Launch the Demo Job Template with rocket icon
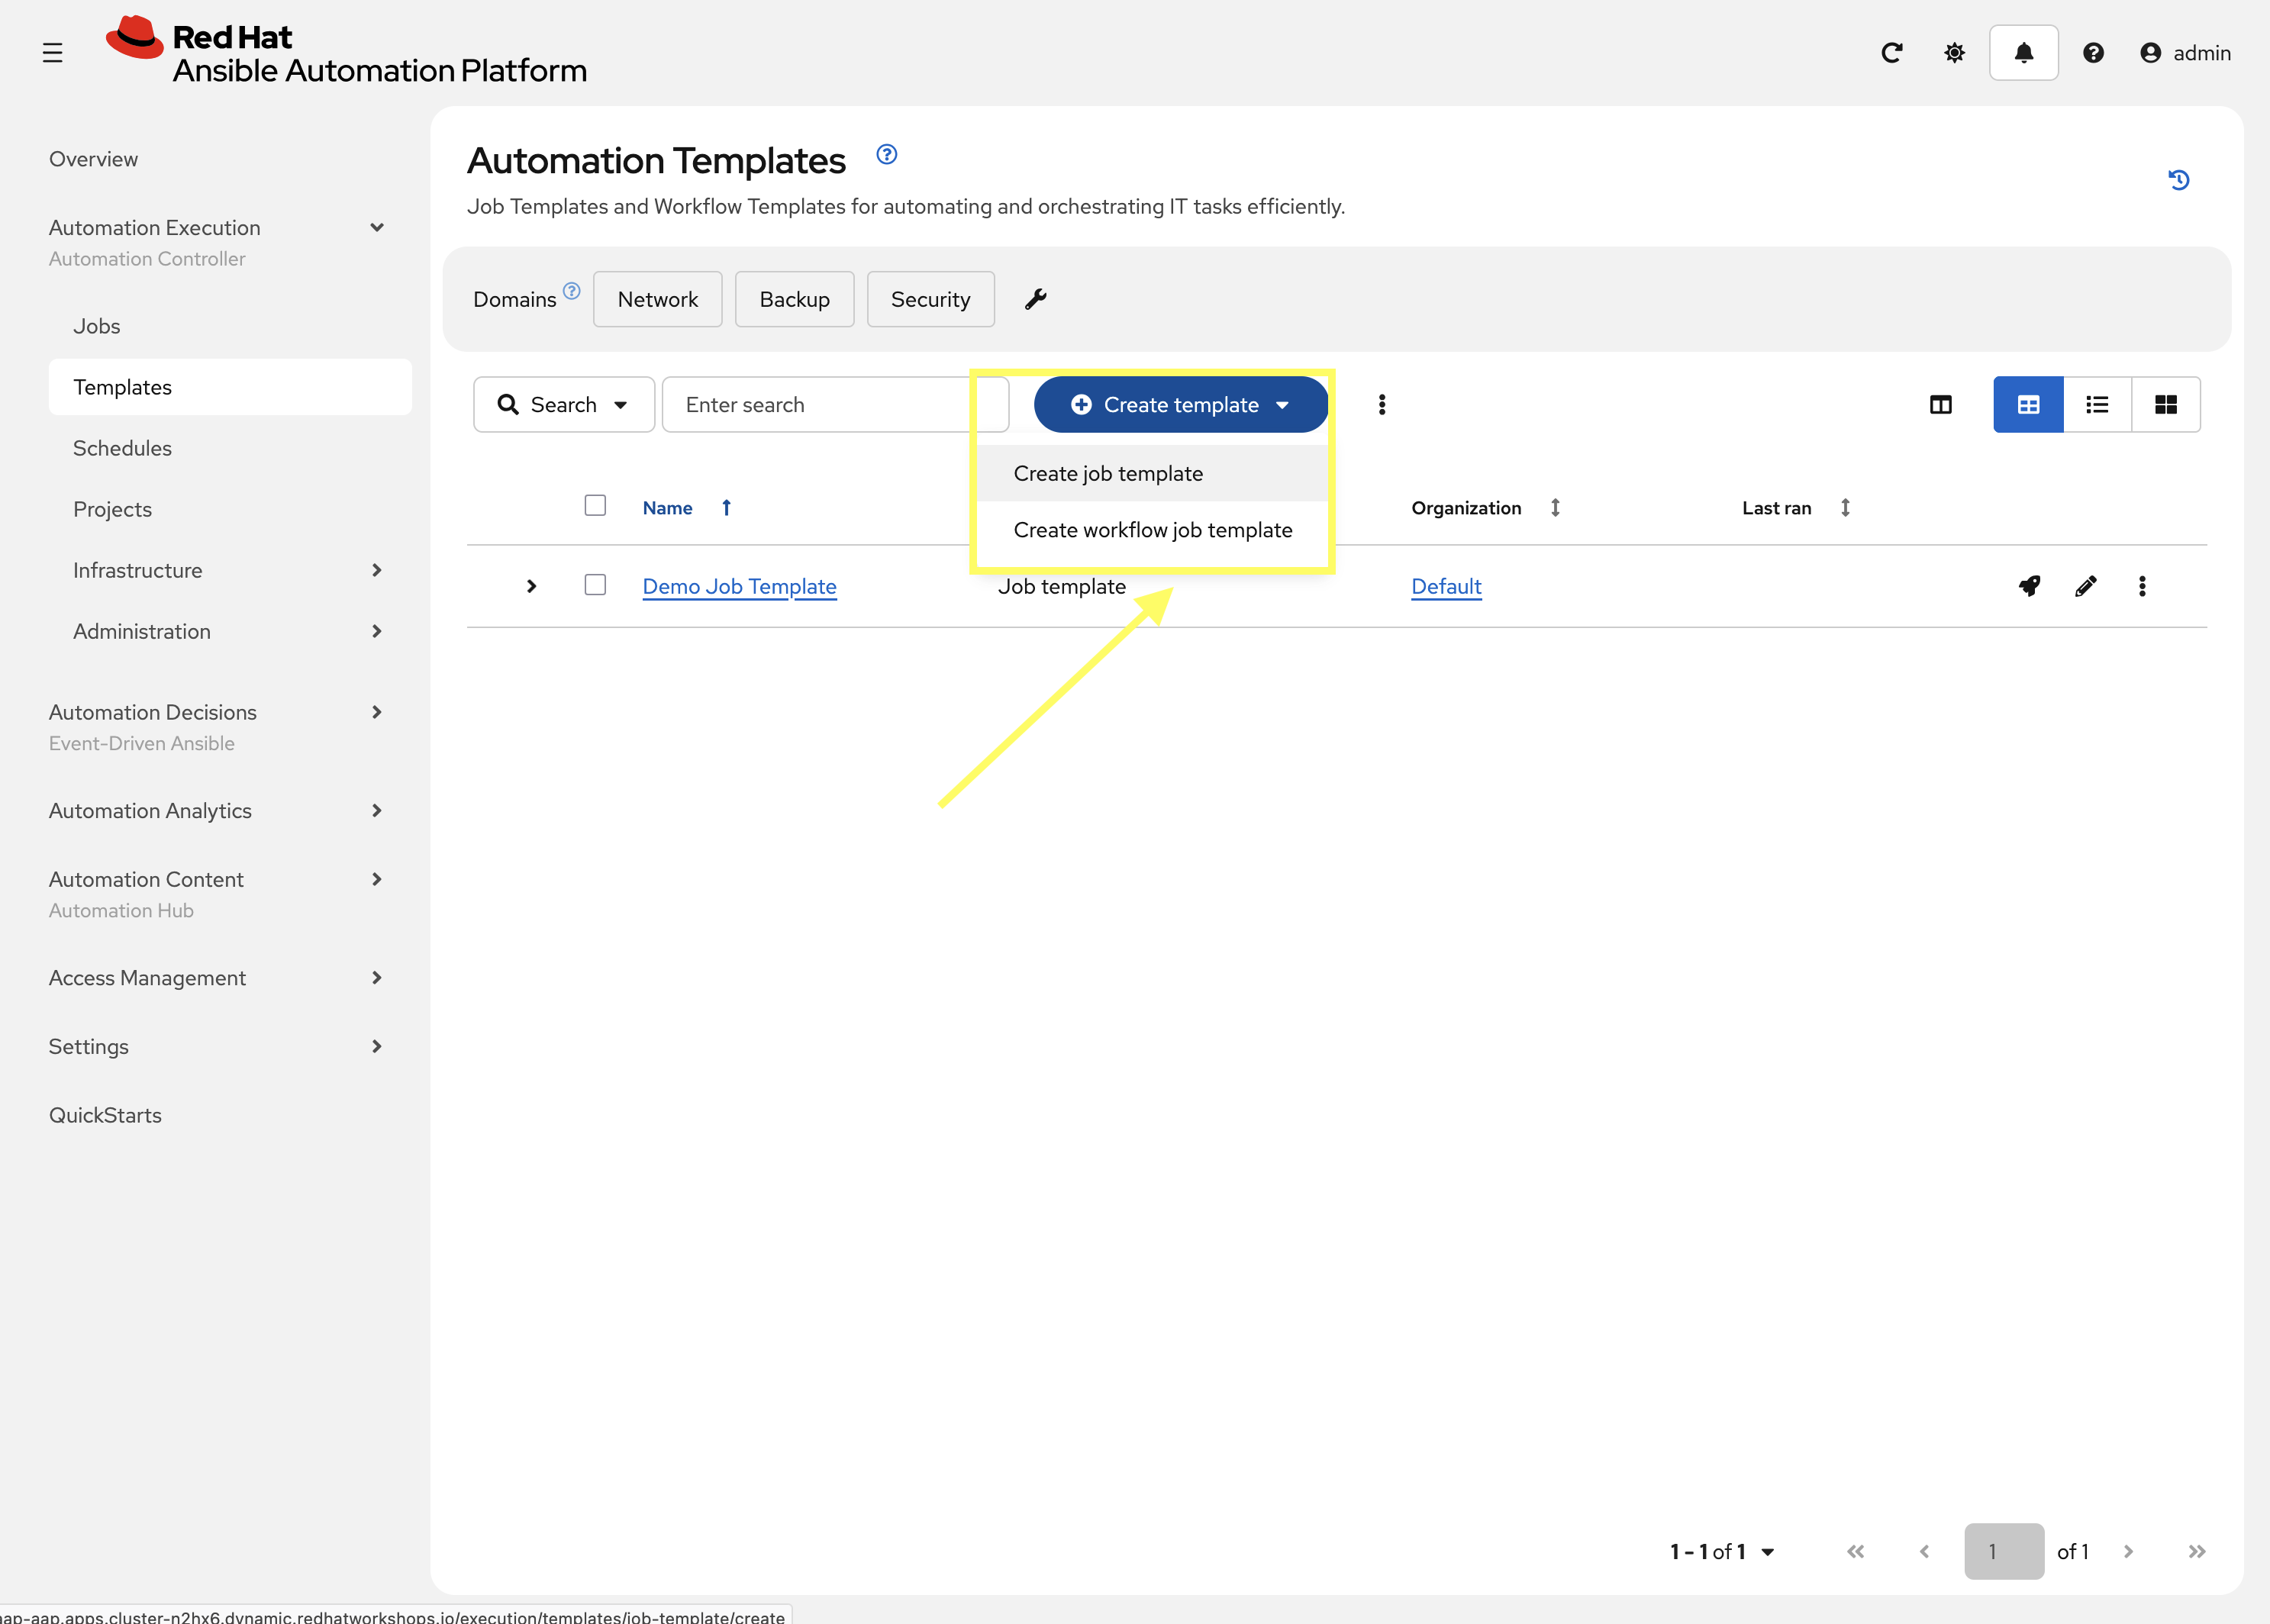The width and height of the screenshot is (2270, 1624). click(x=2029, y=586)
